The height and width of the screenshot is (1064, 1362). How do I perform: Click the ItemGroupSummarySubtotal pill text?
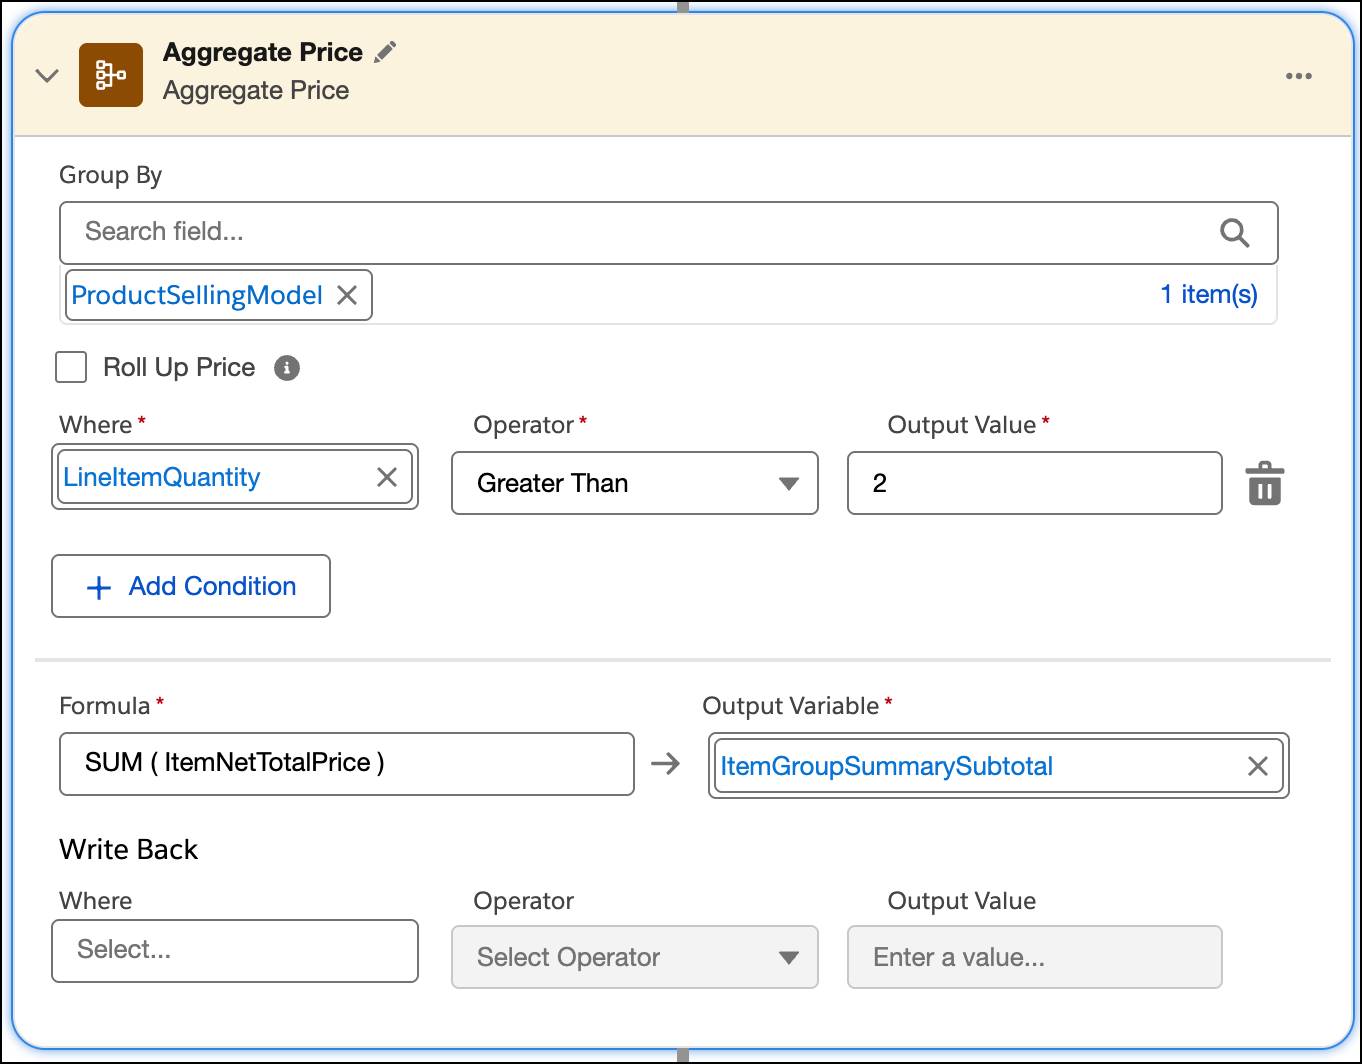coord(887,767)
